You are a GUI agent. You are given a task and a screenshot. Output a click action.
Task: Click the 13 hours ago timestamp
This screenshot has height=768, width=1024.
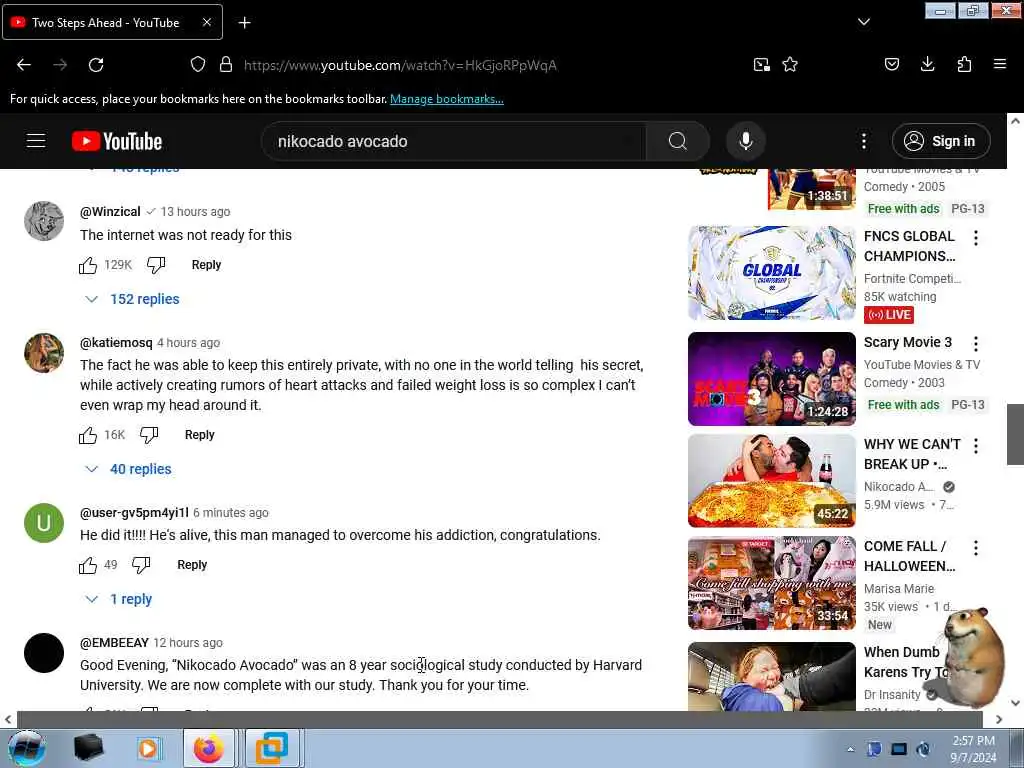point(195,212)
